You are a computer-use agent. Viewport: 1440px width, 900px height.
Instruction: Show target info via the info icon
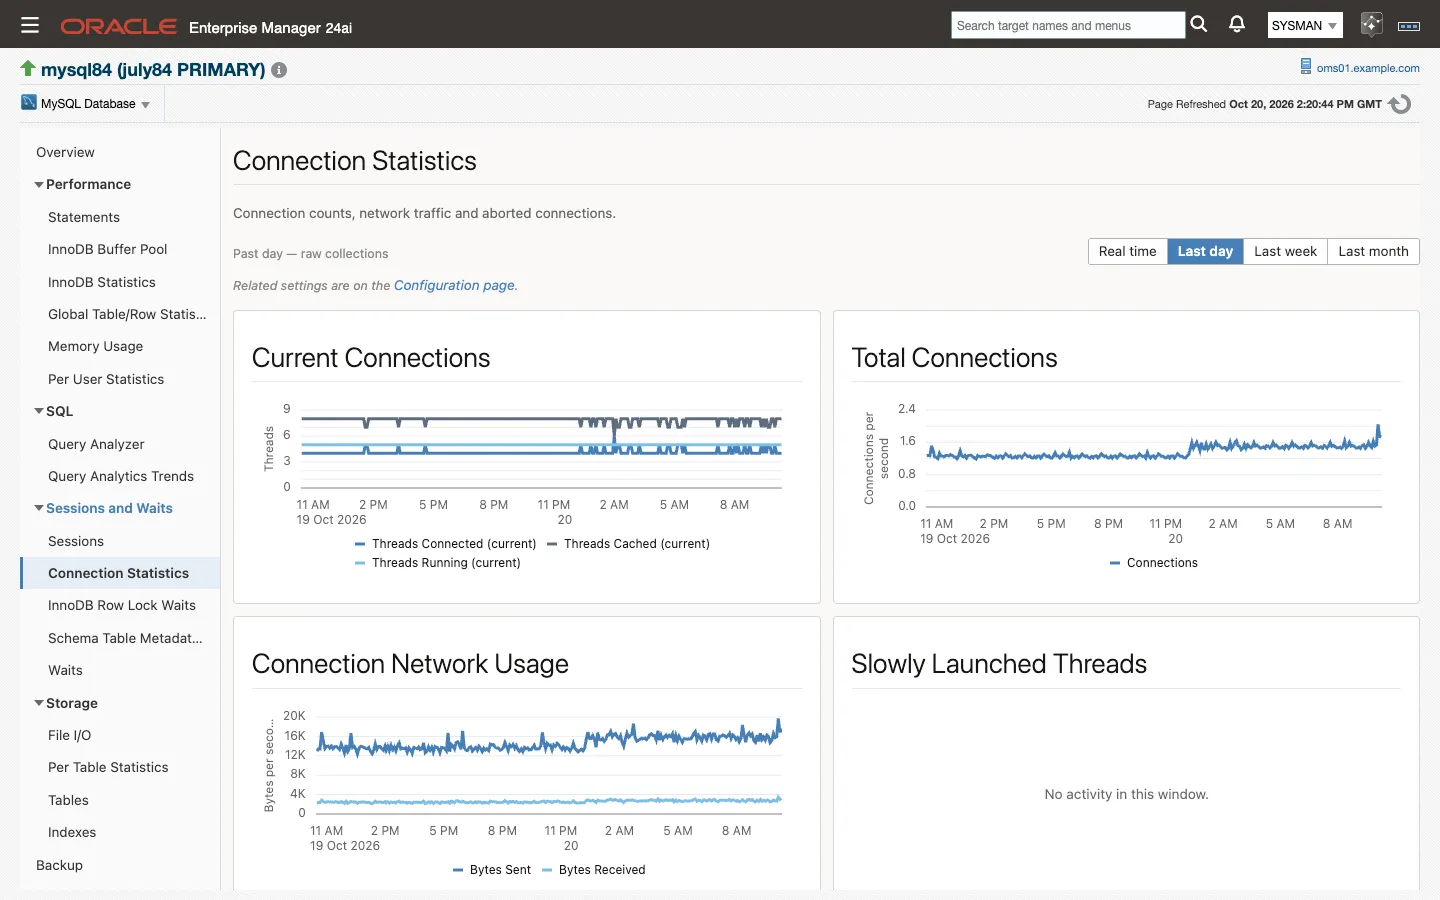tap(279, 70)
